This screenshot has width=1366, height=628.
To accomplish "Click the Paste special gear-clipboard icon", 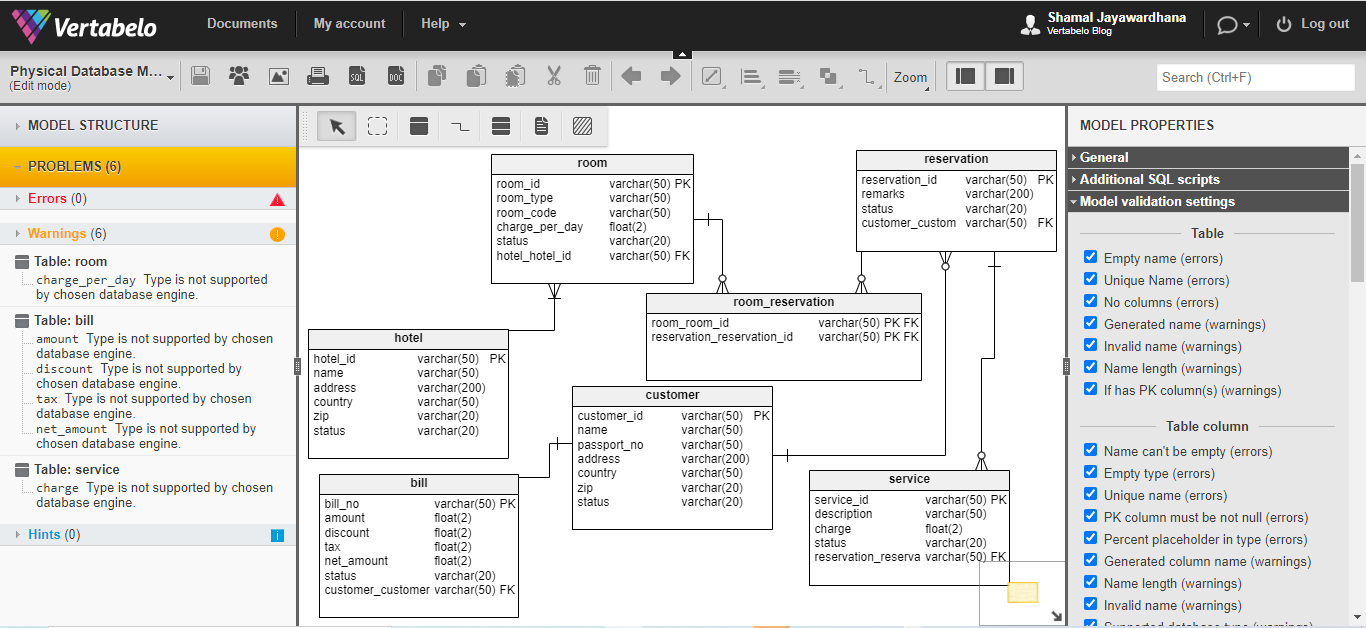I will [515, 76].
